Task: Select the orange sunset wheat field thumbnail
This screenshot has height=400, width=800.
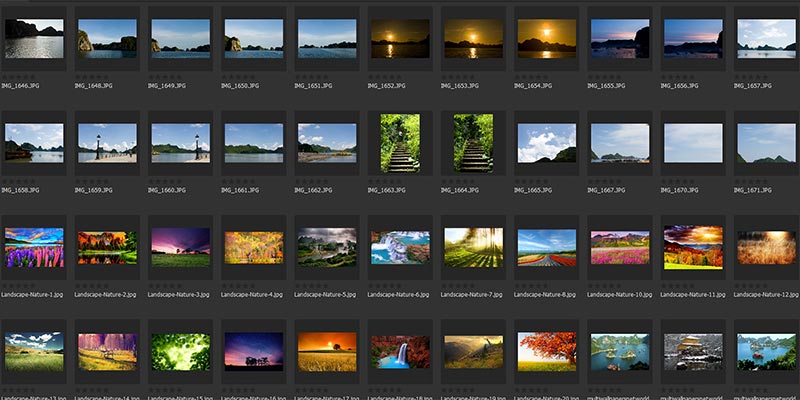Action: (x=327, y=352)
